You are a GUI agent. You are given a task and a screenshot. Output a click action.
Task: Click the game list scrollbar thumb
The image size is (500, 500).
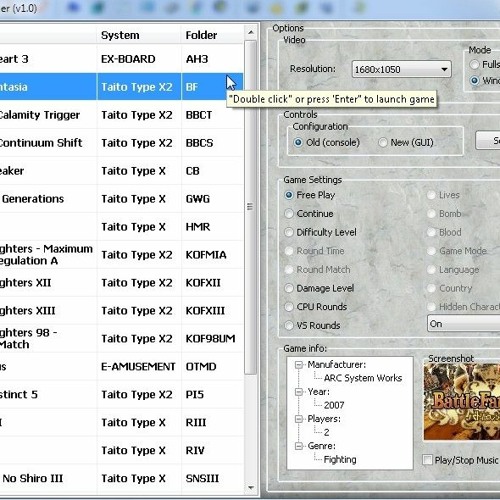pos(250,207)
